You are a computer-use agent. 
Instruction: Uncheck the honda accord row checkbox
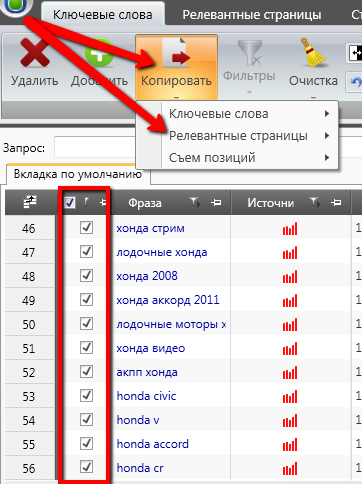click(86, 444)
